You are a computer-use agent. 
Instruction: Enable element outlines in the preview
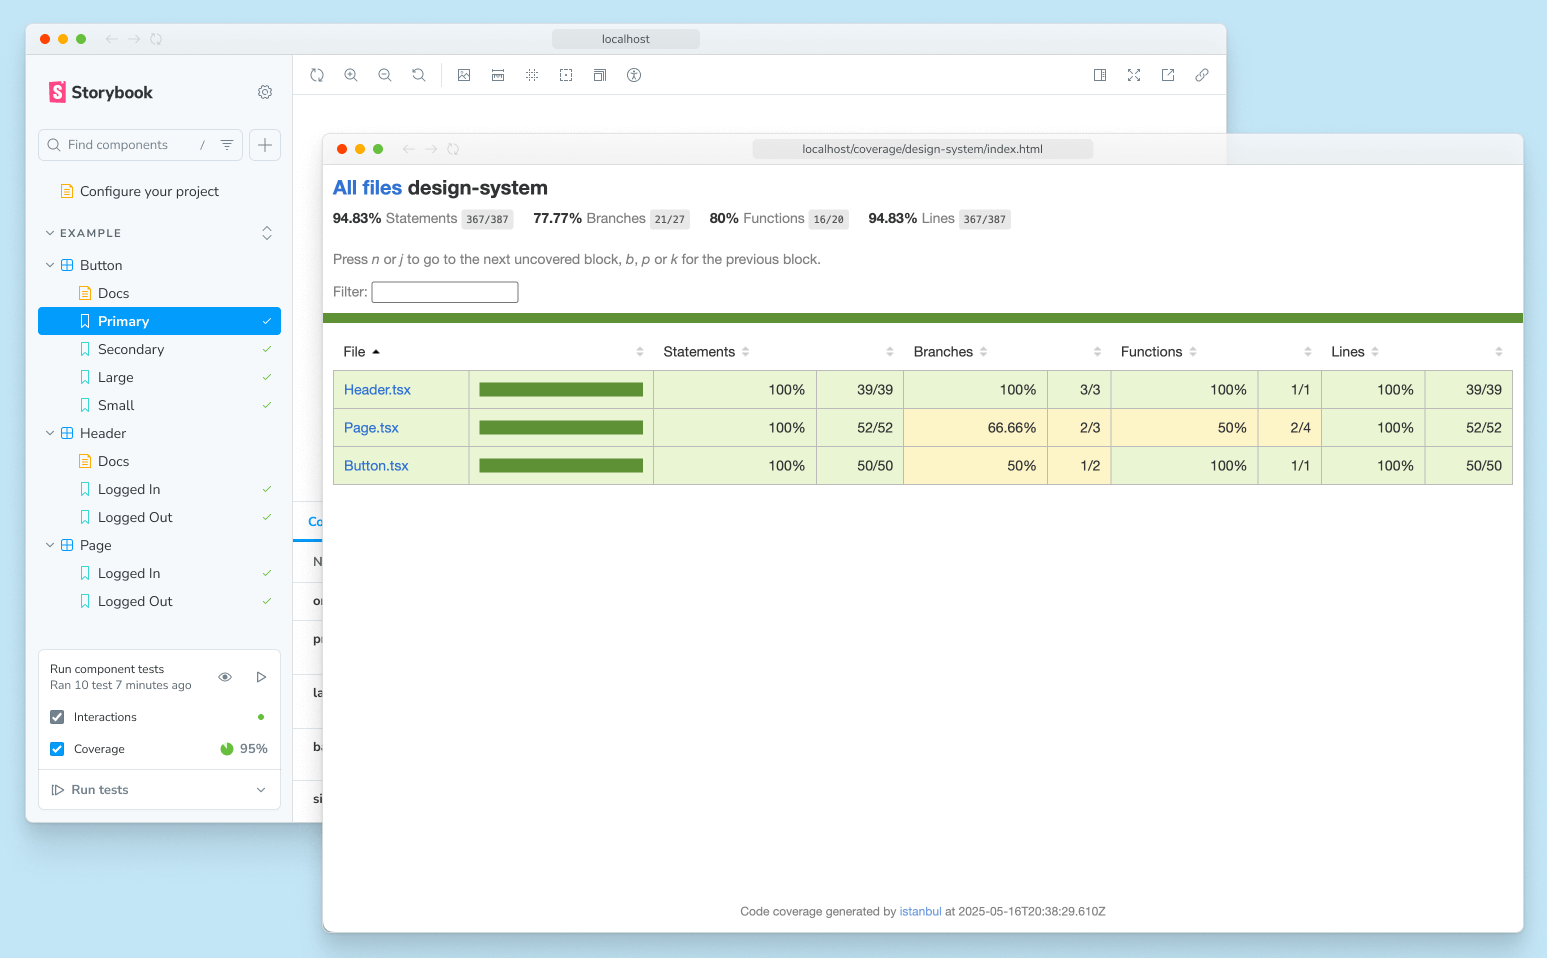tap(566, 74)
